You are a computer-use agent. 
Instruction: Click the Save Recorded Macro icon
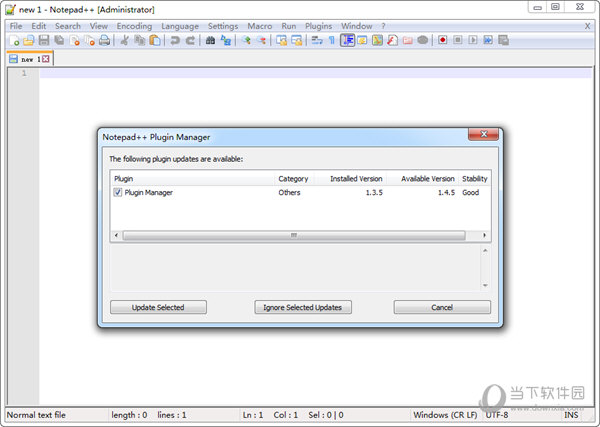[504, 40]
